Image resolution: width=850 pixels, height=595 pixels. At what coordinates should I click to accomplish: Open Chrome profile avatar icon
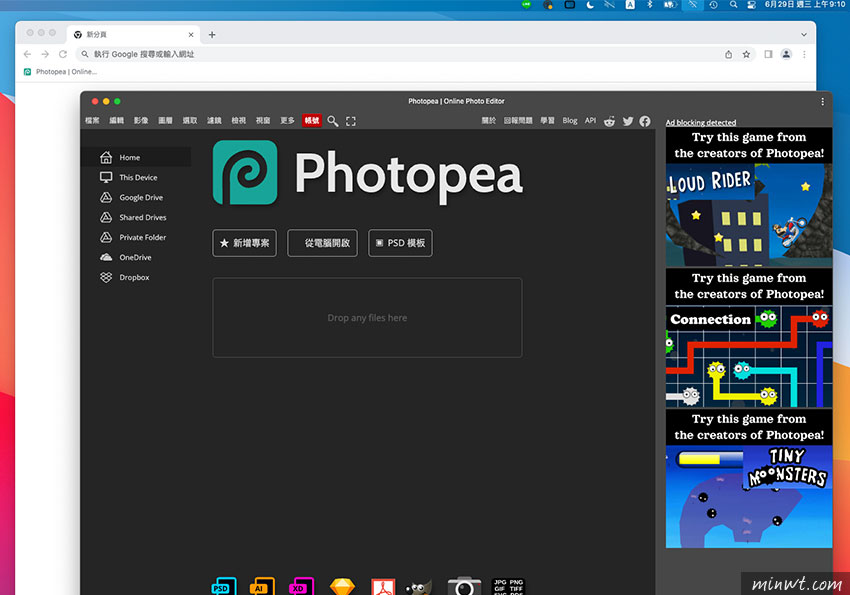[x=786, y=54]
